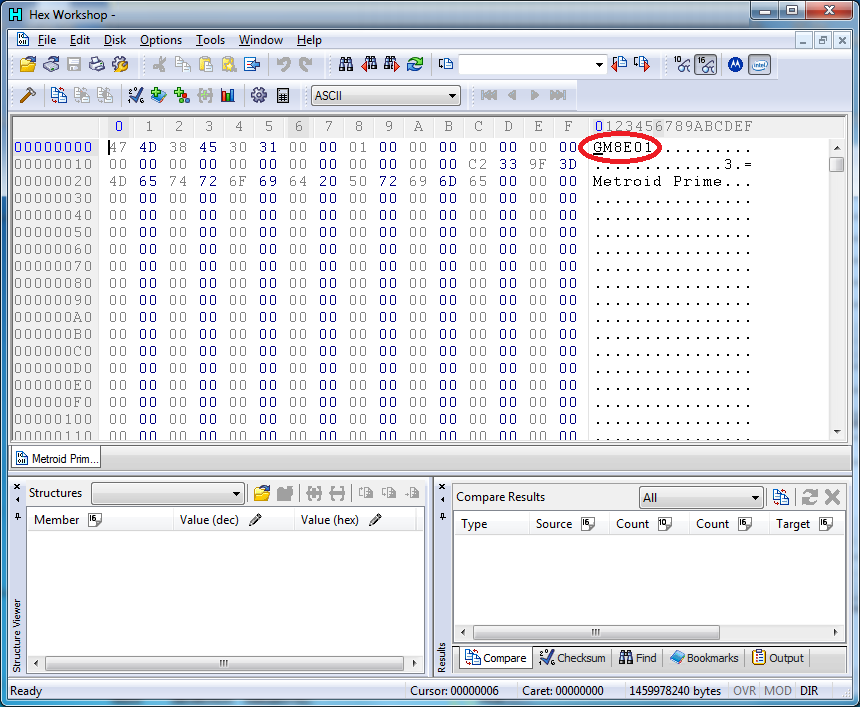Click the hex editor vertical scrollbar thumb
The height and width of the screenshot is (707, 860).
tap(836, 165)
